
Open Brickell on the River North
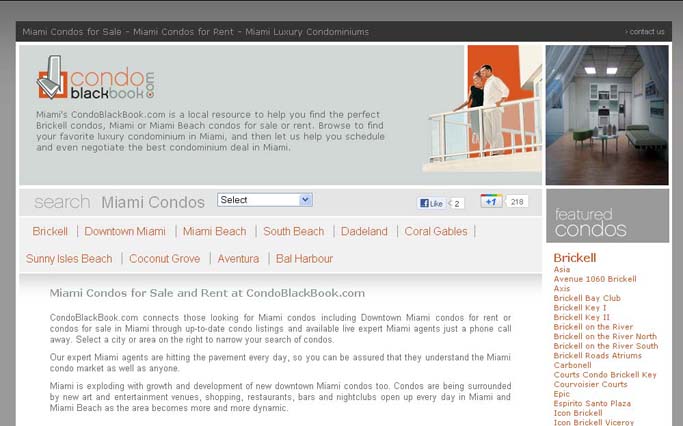pos(605,337)
